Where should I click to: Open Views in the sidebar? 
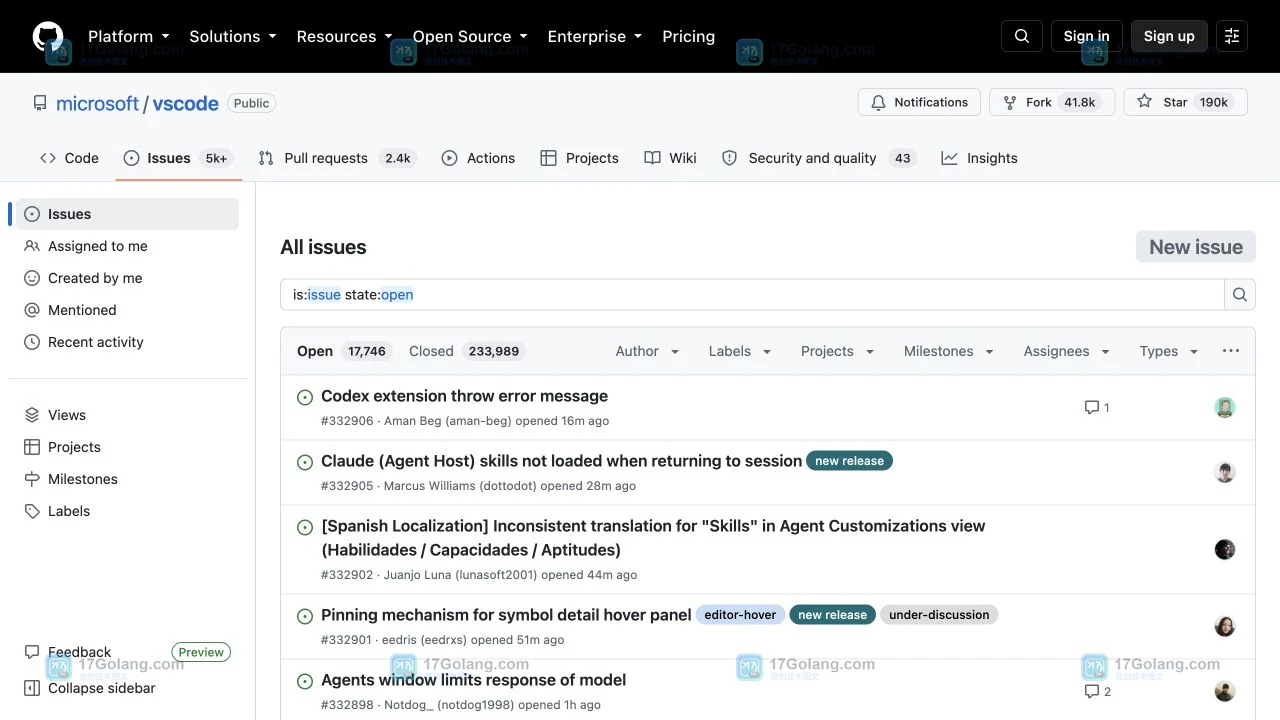tap(127, 415)
